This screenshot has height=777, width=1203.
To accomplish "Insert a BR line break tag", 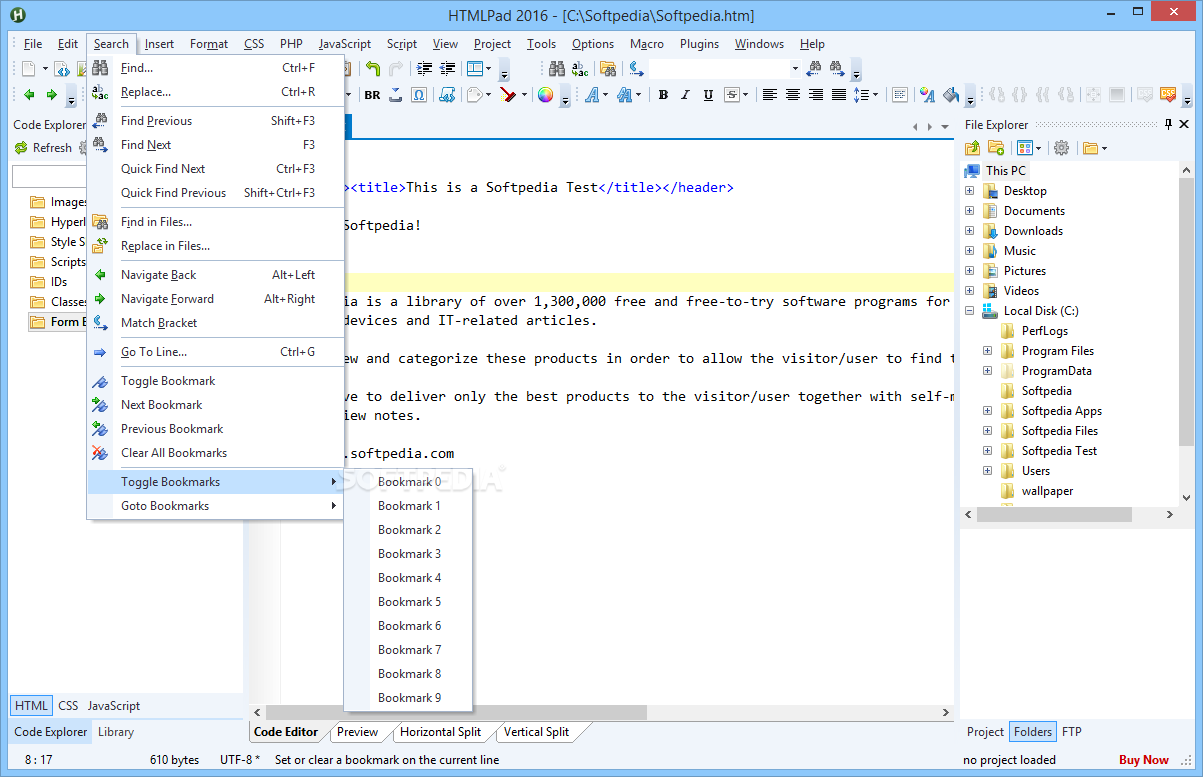I will coord(372,95).
